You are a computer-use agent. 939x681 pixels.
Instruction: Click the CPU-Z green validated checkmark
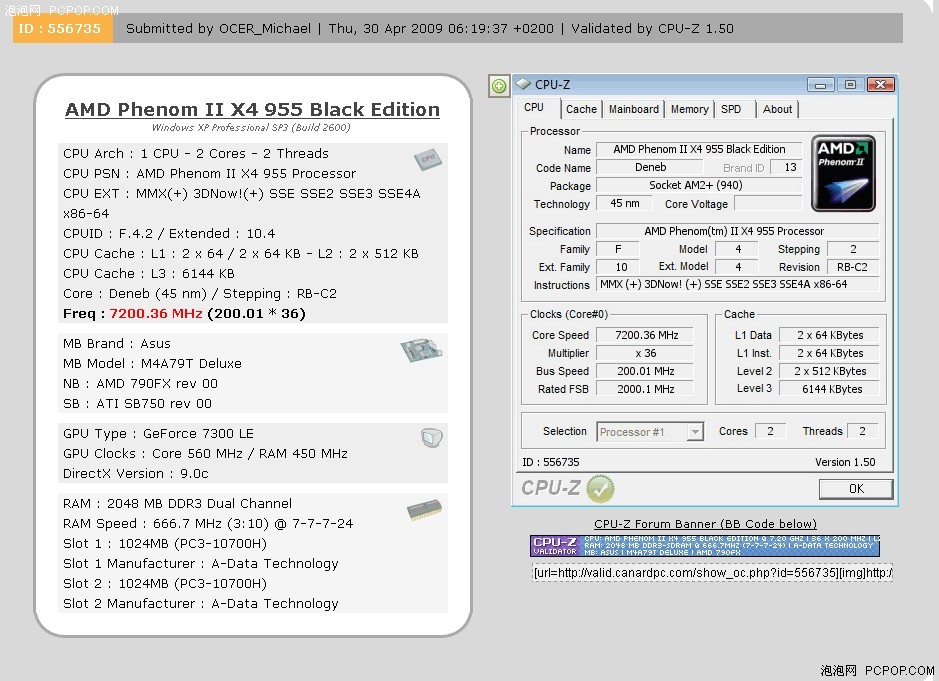pyautogui.click(x=600, y=489)
